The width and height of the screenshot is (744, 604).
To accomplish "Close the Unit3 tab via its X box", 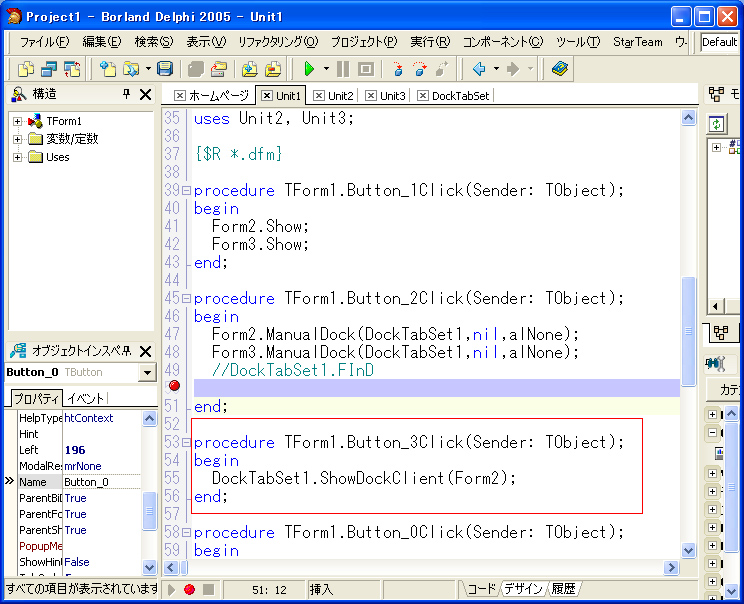I will pos(371,96).
